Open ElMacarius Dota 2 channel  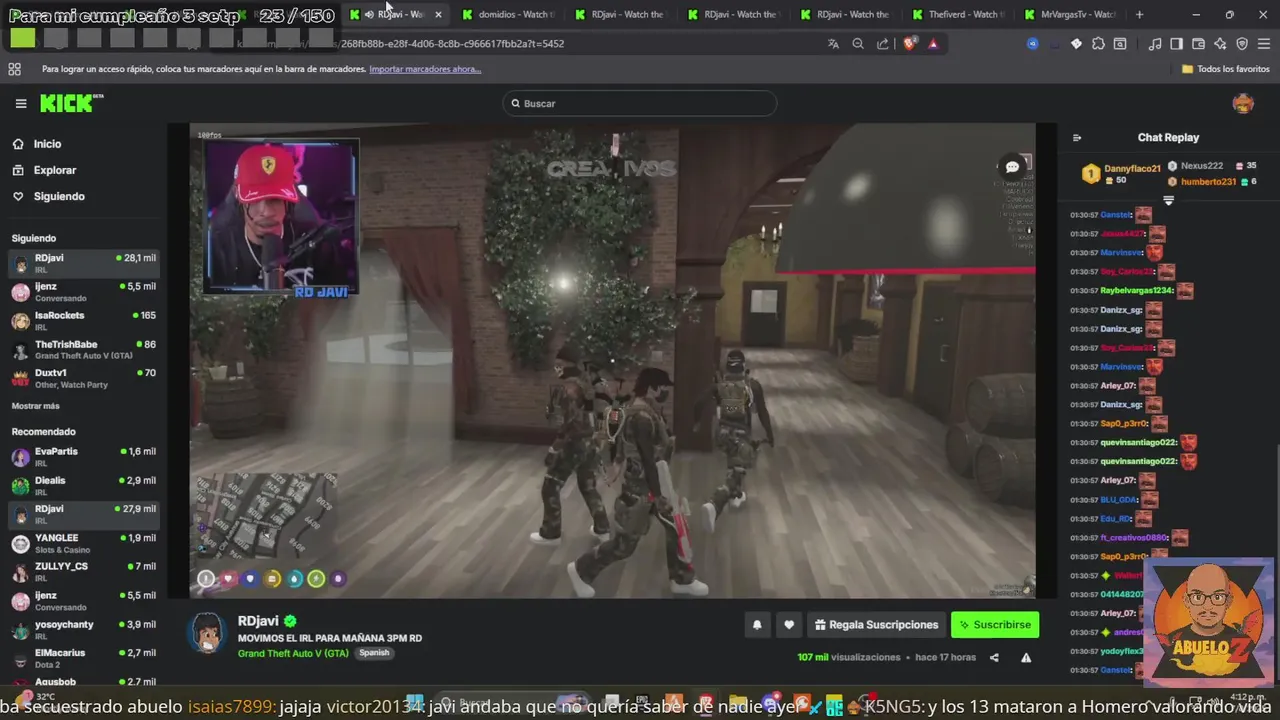(x=84, y=658)
